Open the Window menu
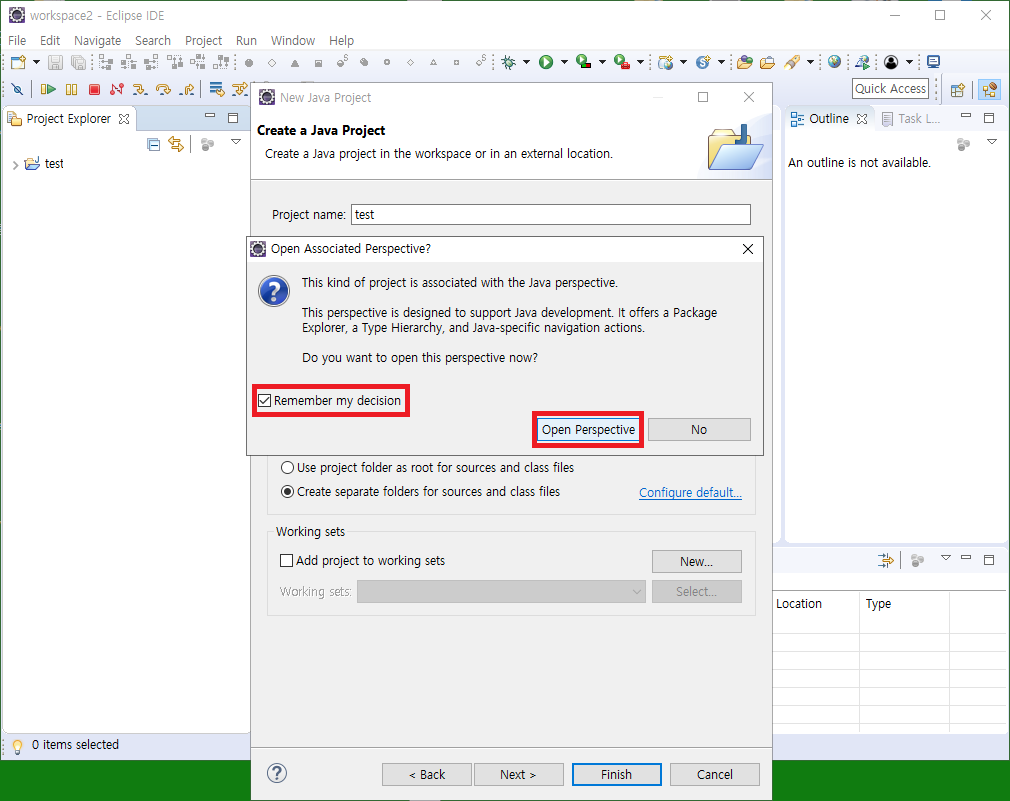Image resolution: width=1010 pixels, height=801 pixels. click(x=292, y=41)
